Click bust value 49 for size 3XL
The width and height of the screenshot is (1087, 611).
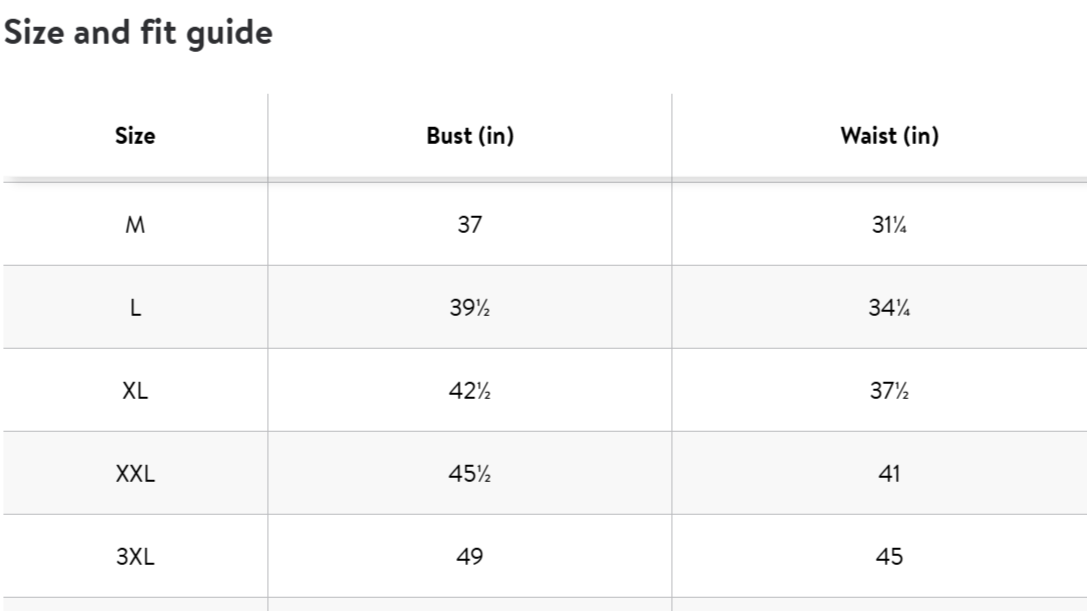click(470, 556)
